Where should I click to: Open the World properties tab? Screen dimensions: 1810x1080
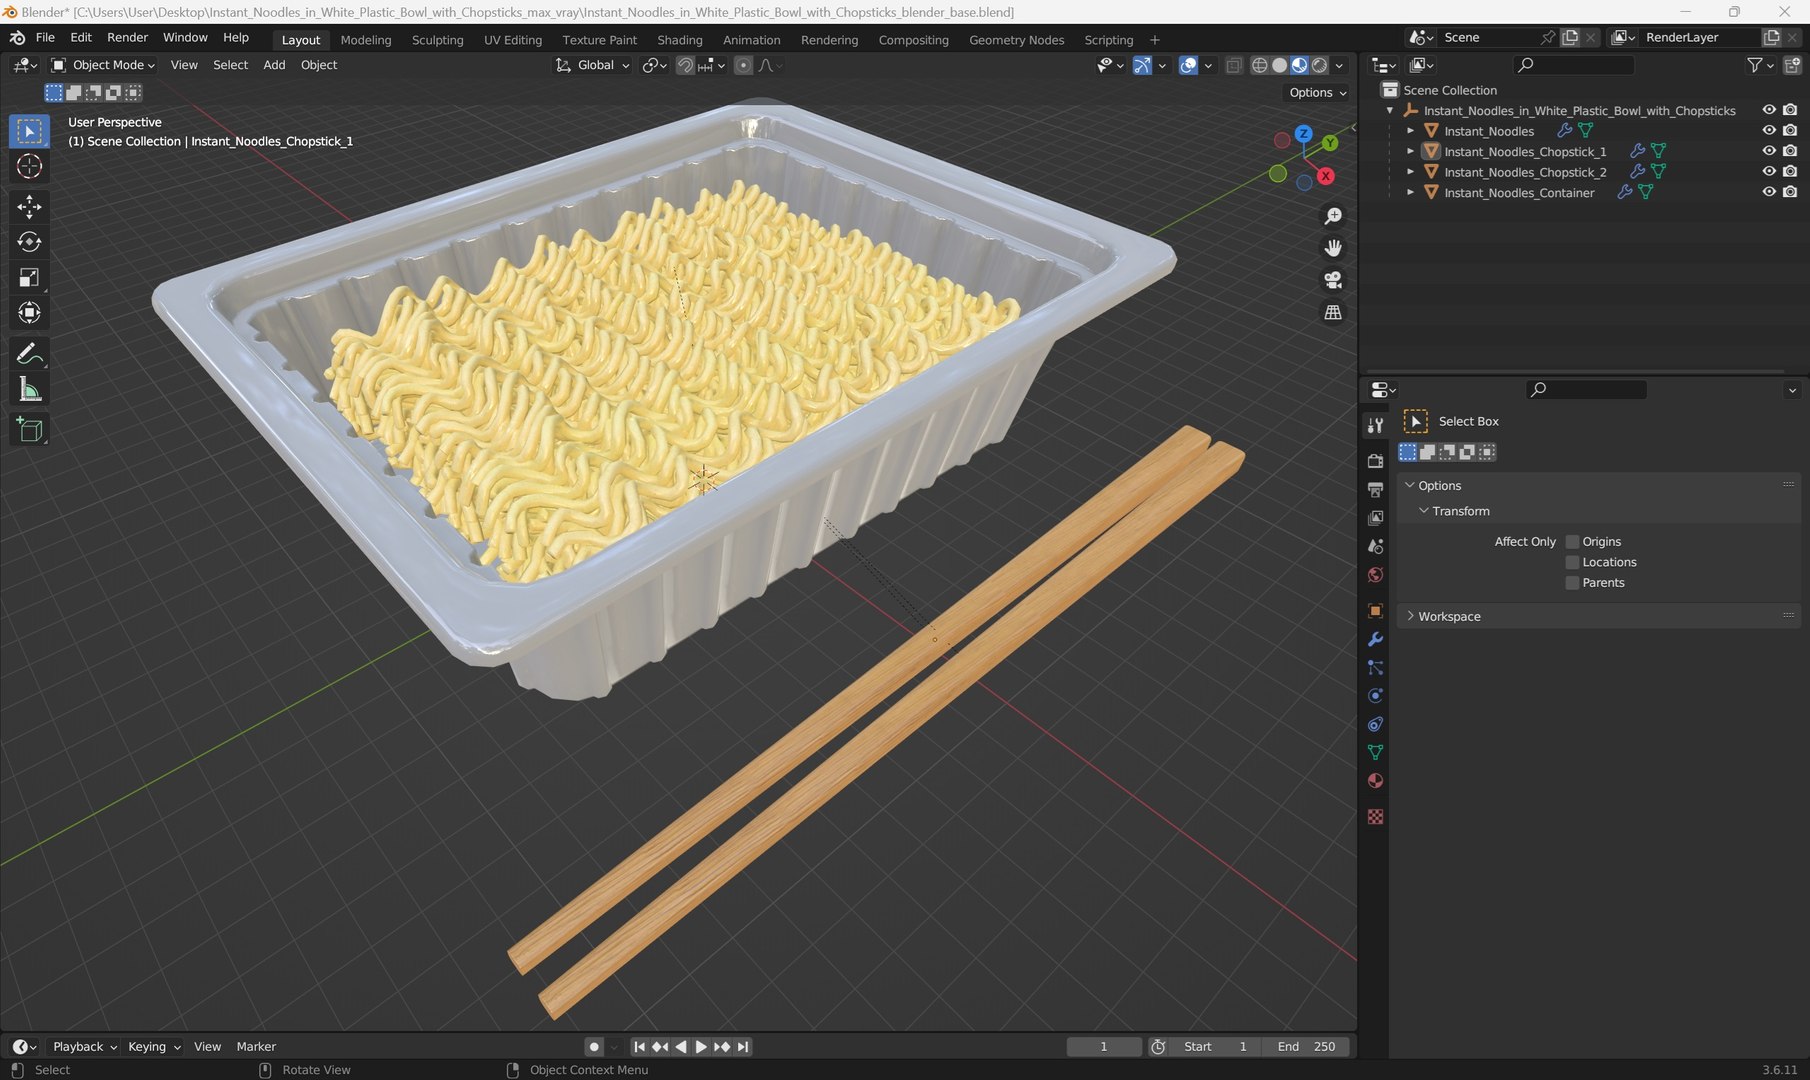1375,575
